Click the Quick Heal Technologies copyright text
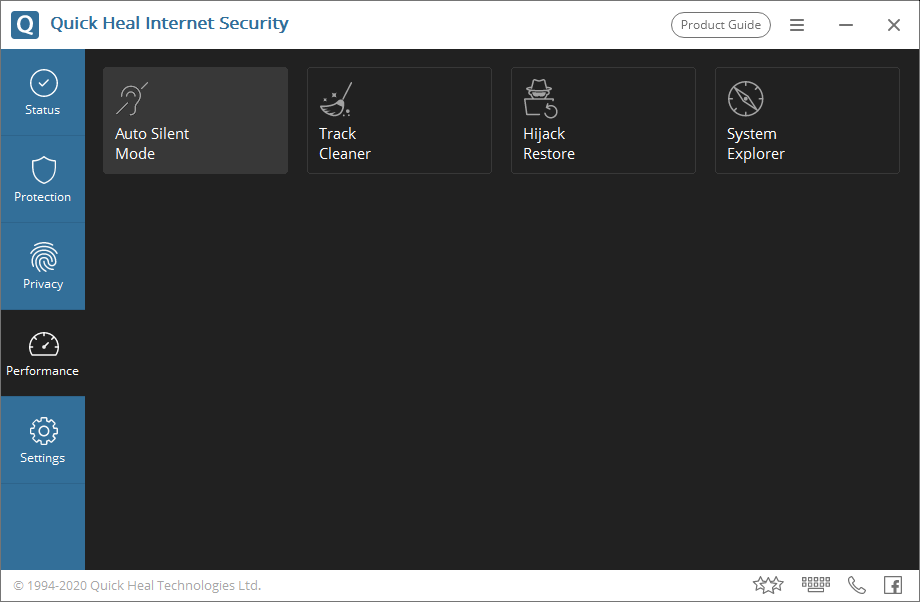The height and width of the screenshot is (602, 920). 137,586
